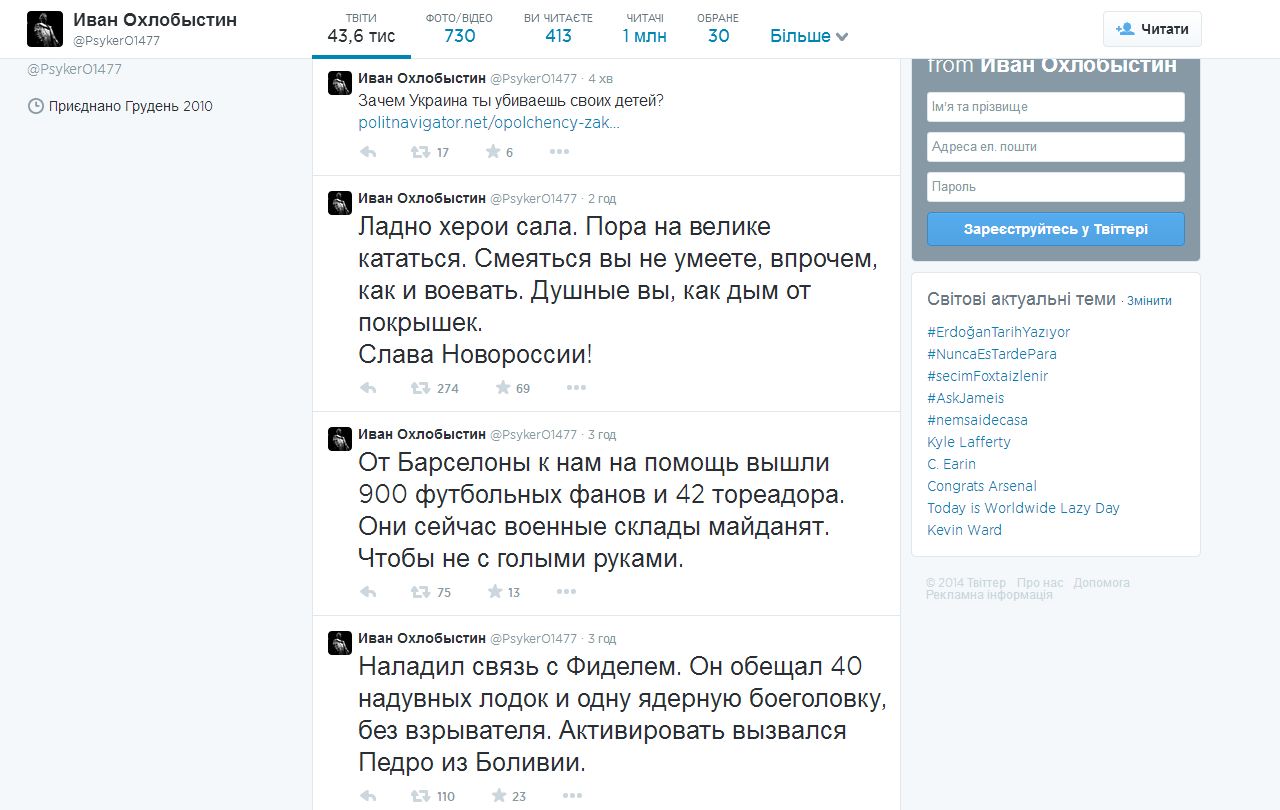This screenshot has height=810, width=1280.
Task: Reply to the 'Зачем Украина' tweet
Action: coord(368,152)
